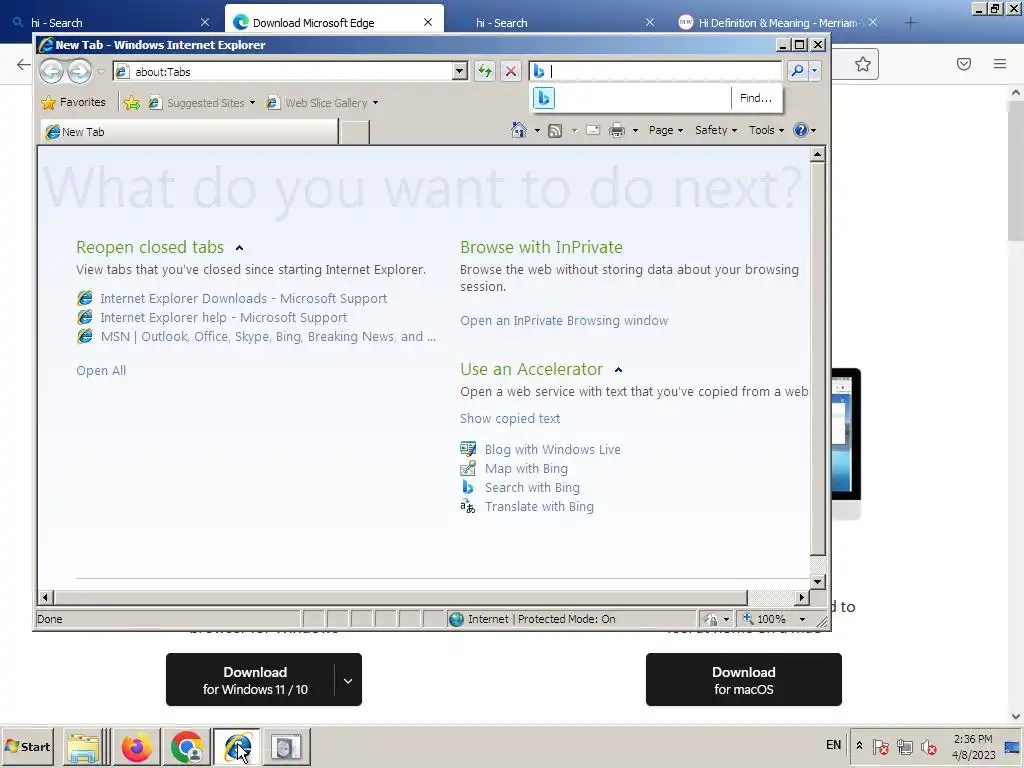Image resolution: width=1024 pixels, height=768 pixels.
Task: Open the search provider dropdown arrow
Action: click(814, 71)
